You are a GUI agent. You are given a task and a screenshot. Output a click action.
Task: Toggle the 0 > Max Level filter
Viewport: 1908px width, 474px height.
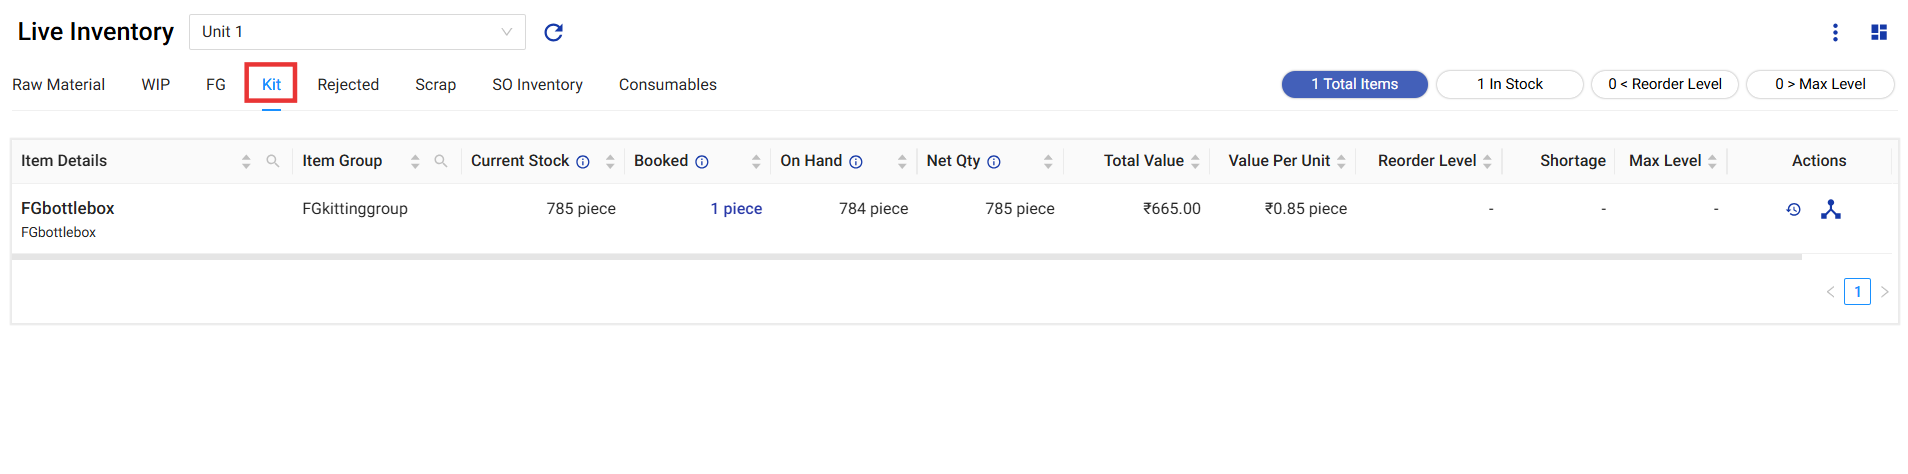click(1820, 85)
